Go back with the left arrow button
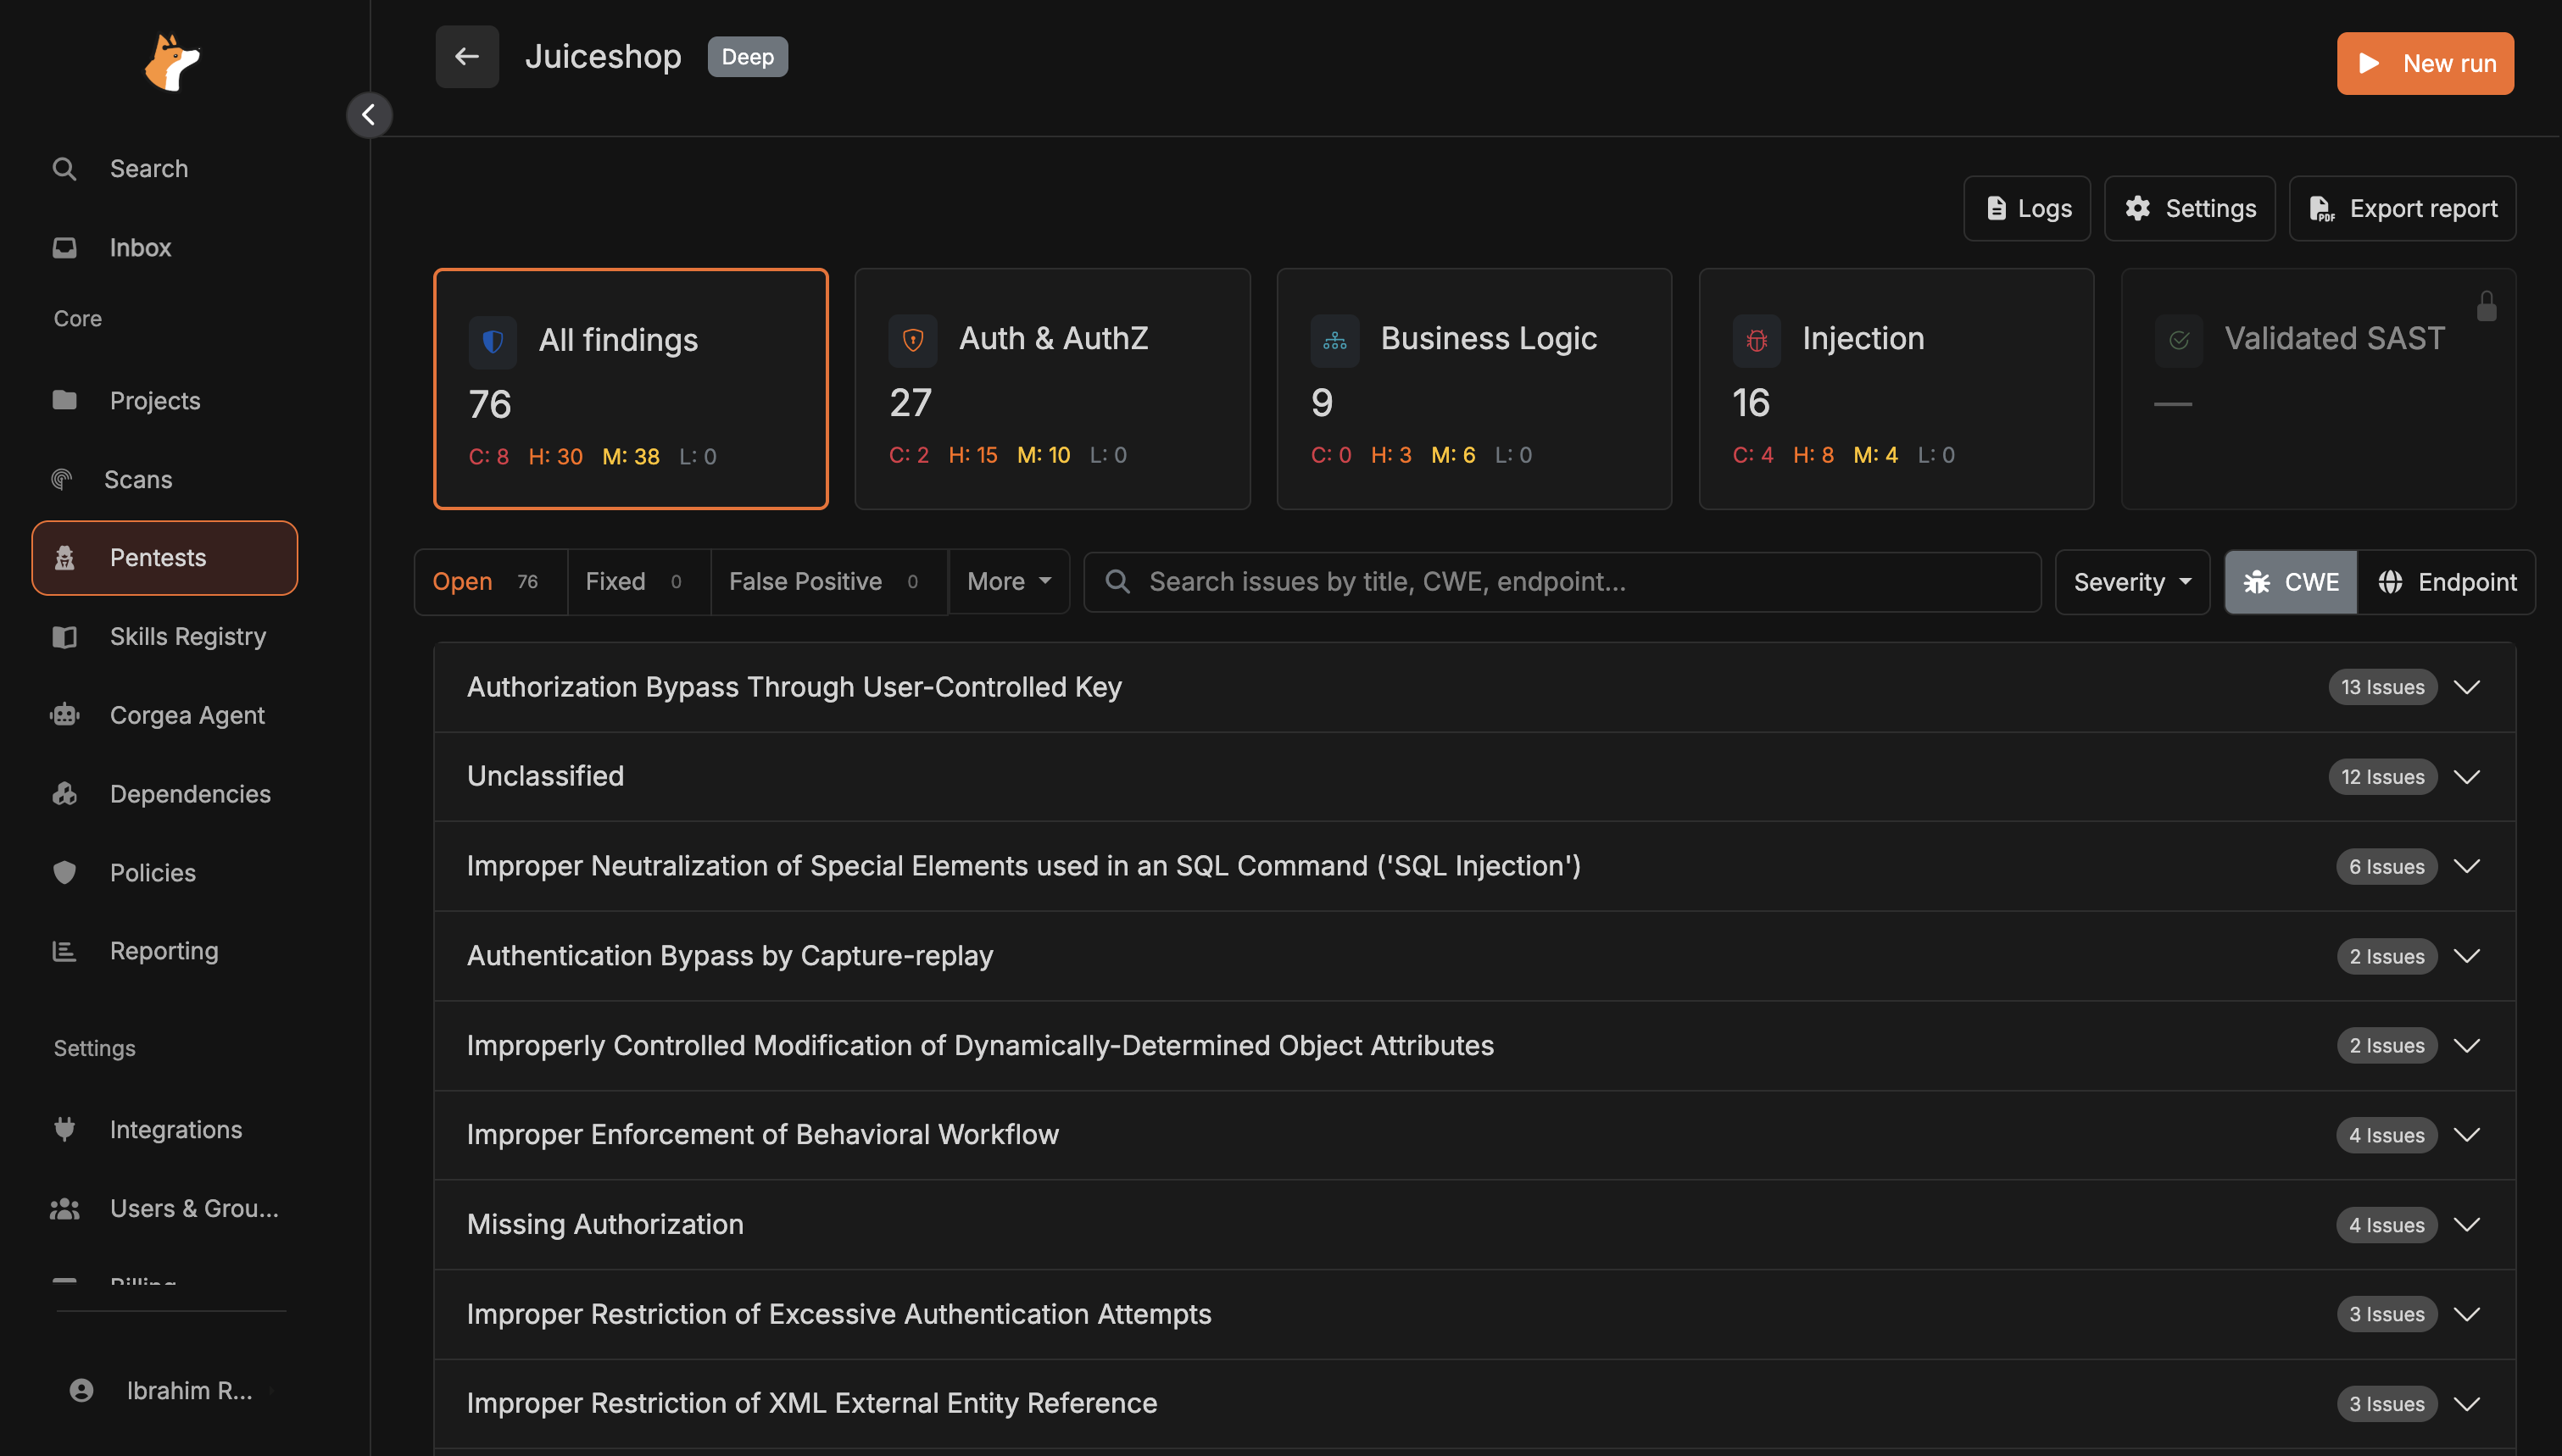The width and height of the screenshot is (2562, 1456). pos(467,57)
